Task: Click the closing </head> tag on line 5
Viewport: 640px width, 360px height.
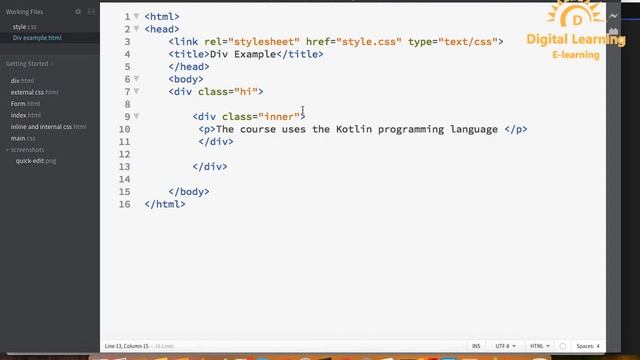Action: tap(189, 67)
